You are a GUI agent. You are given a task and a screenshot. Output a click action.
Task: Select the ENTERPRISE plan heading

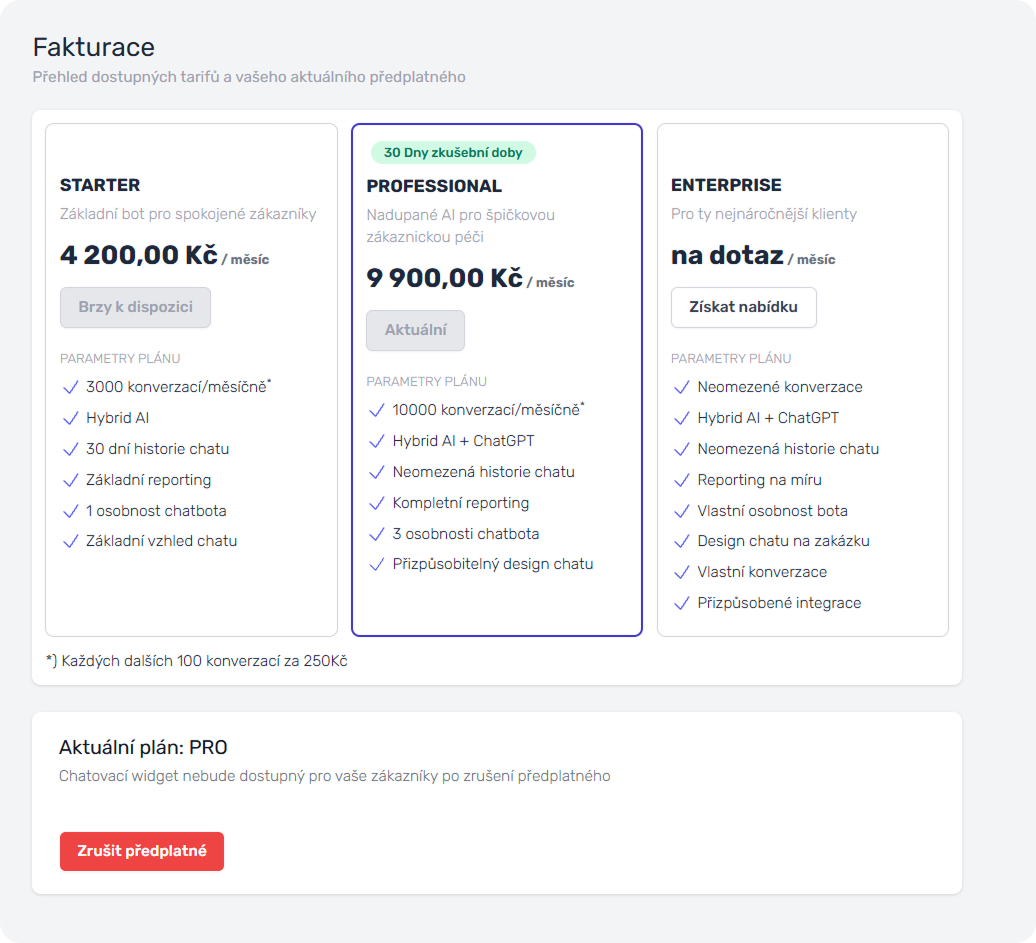[726, 185]
